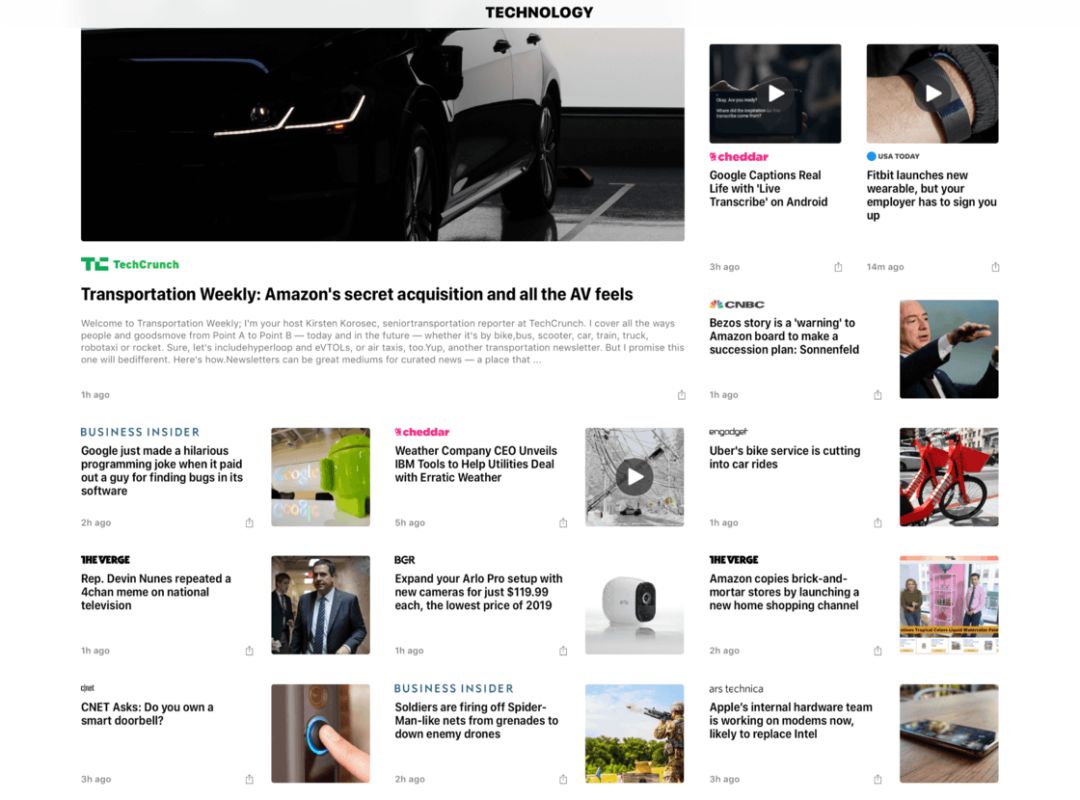
Task: Share the Uber's bike service article
Action: click(878, 522)
